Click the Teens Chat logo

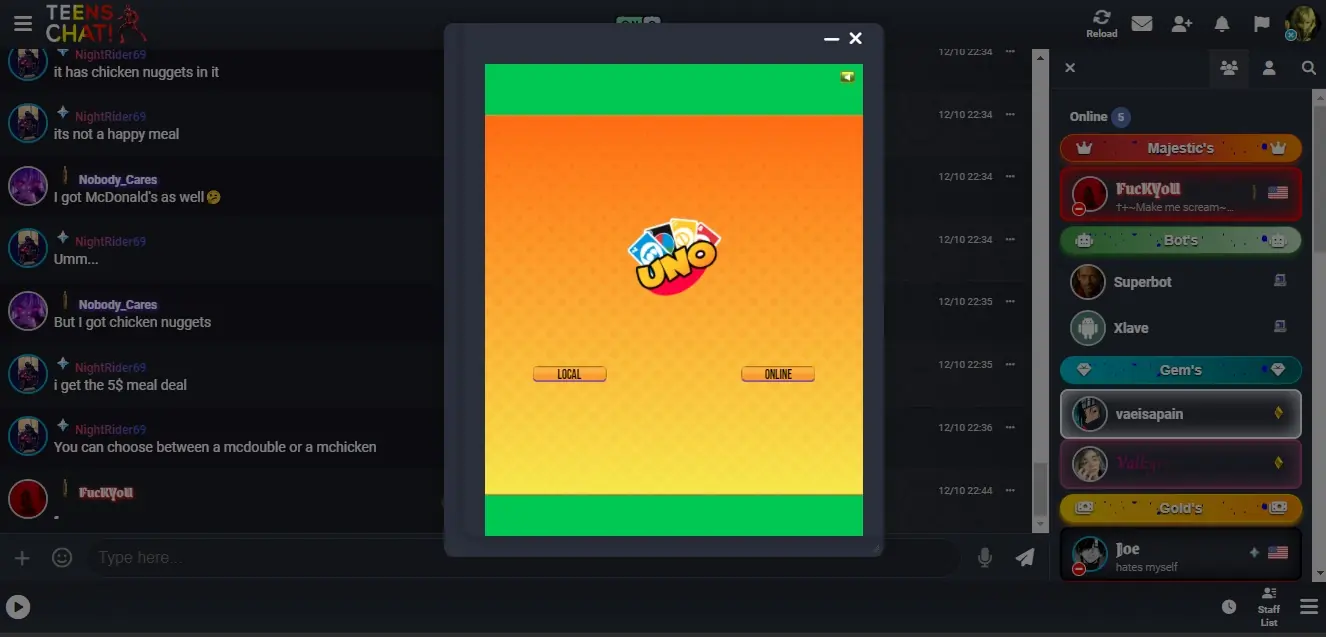pyautogui.click(x=95, y=24)
